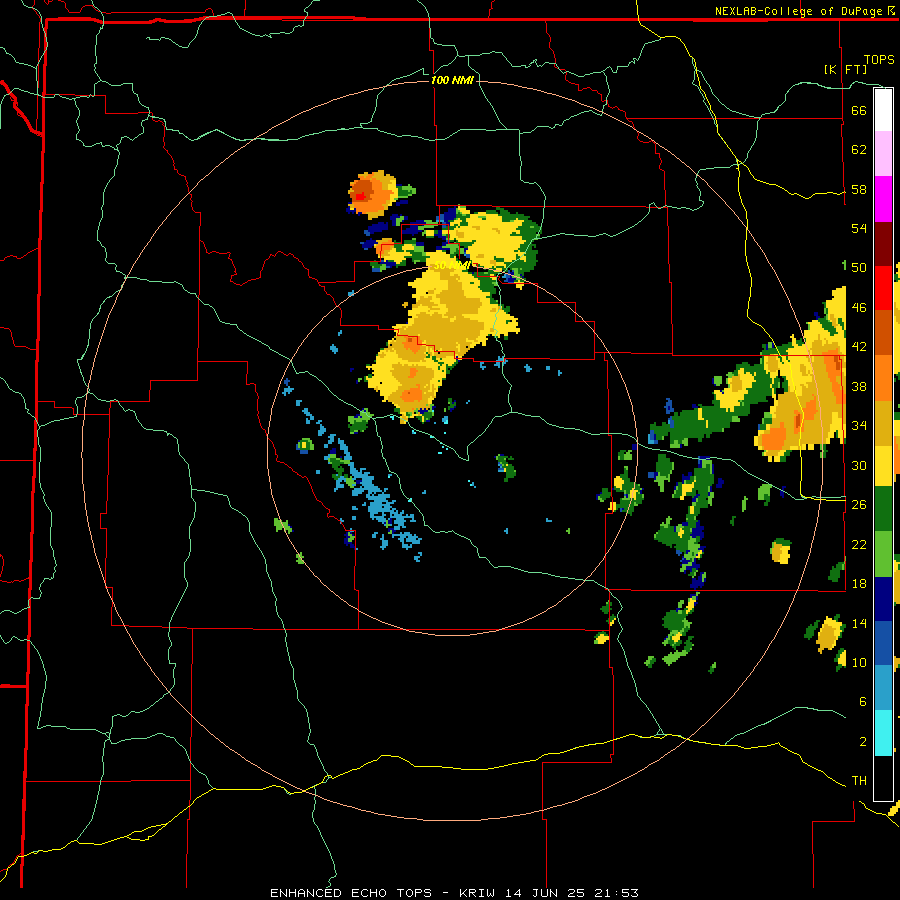Click the legend value 66
The width and height of the screenshot is (900, 900).
coord(859,110)
